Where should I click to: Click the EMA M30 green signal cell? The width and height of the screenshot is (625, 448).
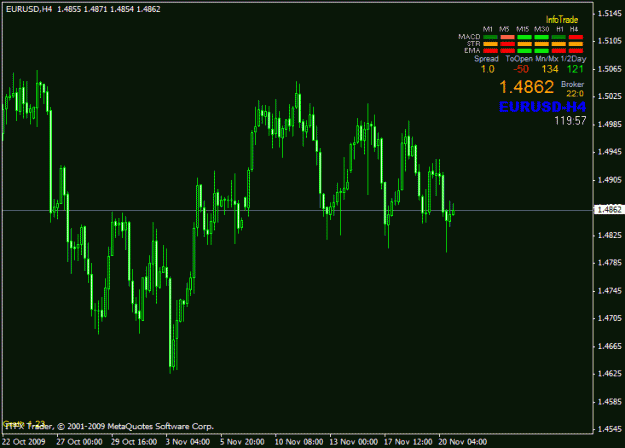pyautogui.click(x=542, y=51)
